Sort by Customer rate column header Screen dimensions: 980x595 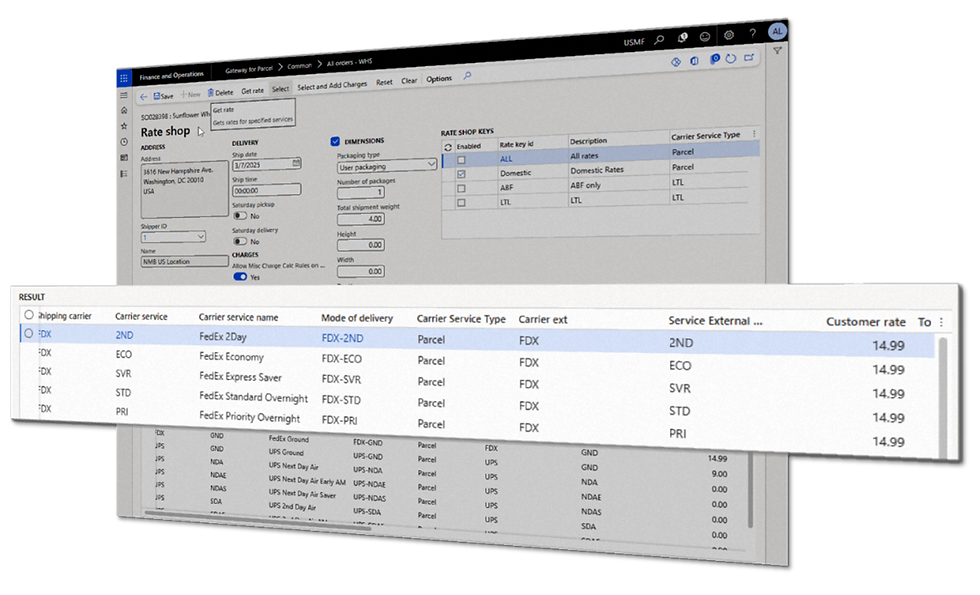pyautogui.click(x=866, y=322)
